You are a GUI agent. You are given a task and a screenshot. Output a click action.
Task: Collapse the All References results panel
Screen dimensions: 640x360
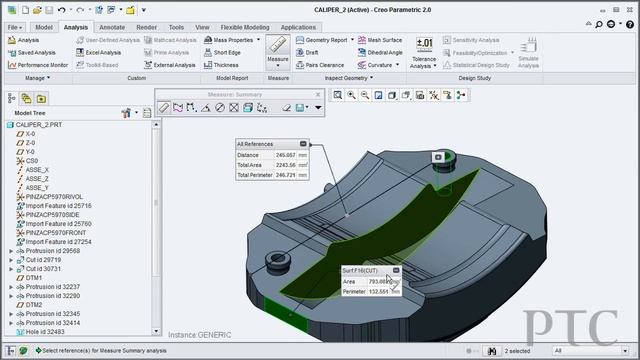(x=303, y=144)
